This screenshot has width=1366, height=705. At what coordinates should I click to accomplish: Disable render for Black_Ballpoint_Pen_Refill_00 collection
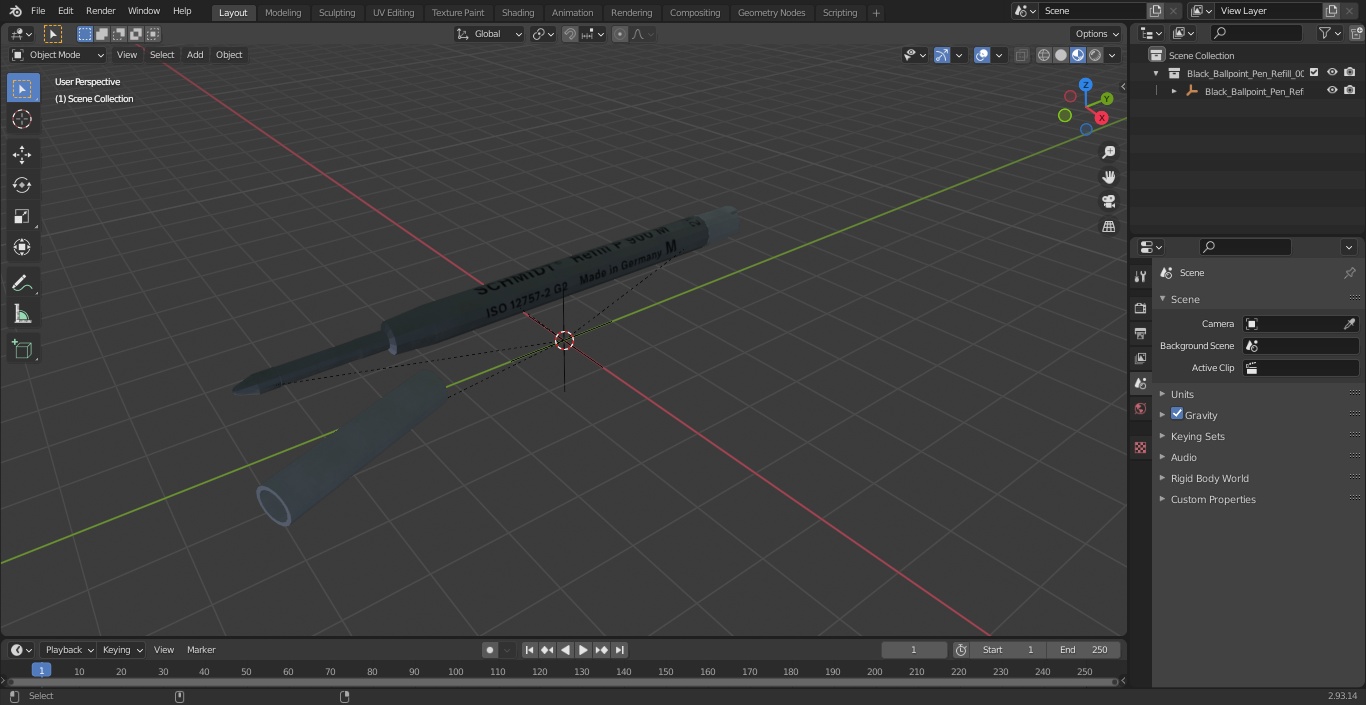(1350, 73)
